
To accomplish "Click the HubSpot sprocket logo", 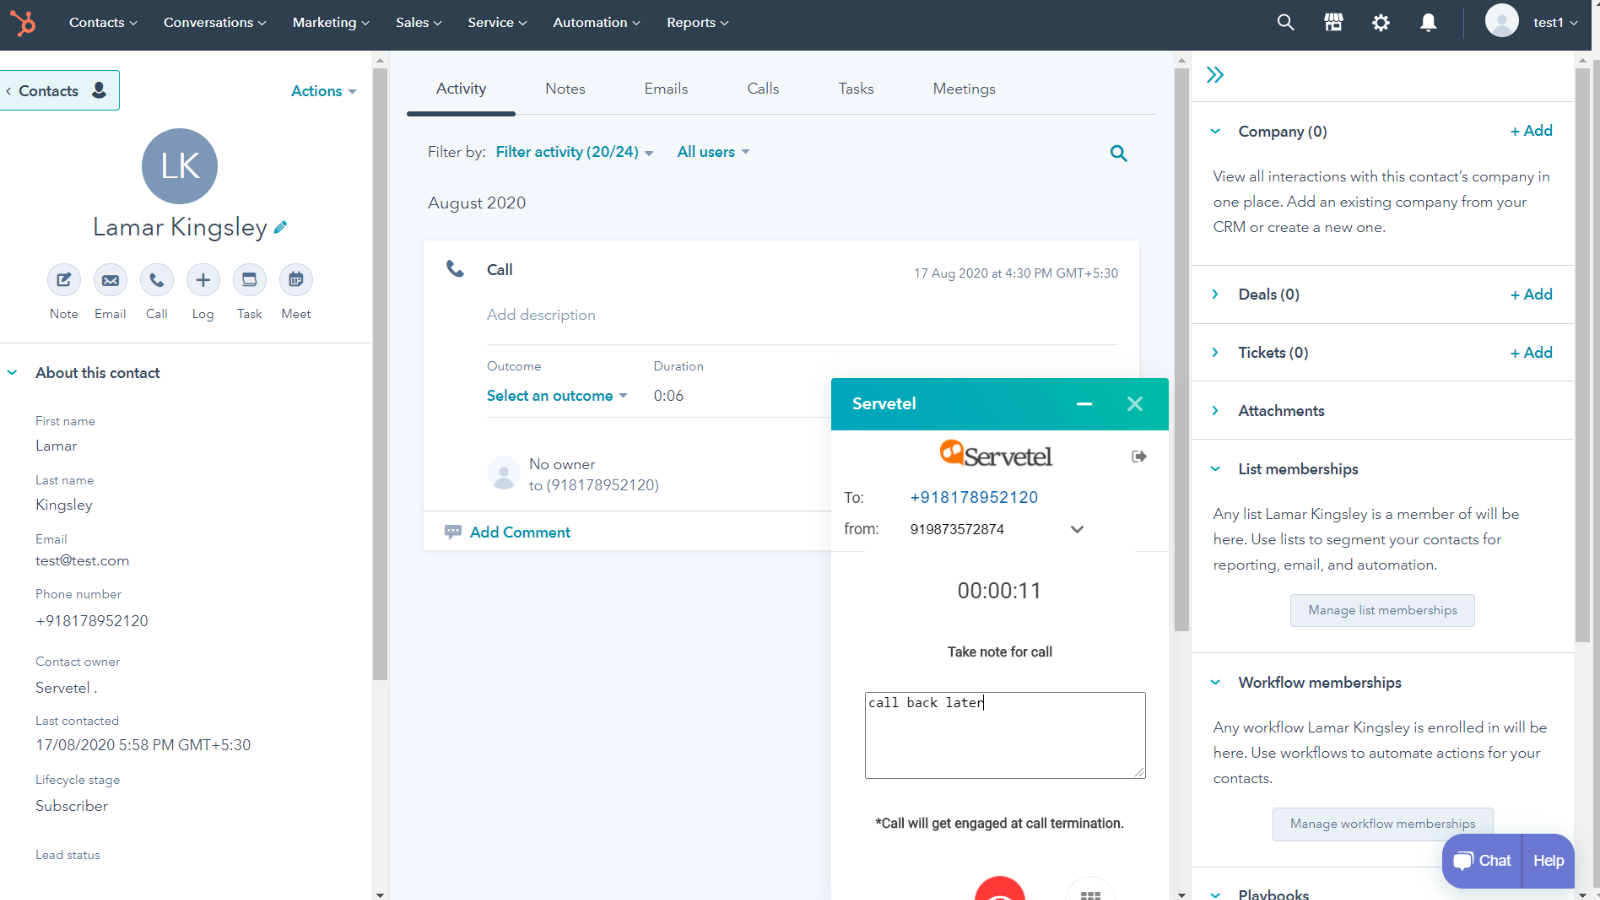I will [x=23, y=22].
